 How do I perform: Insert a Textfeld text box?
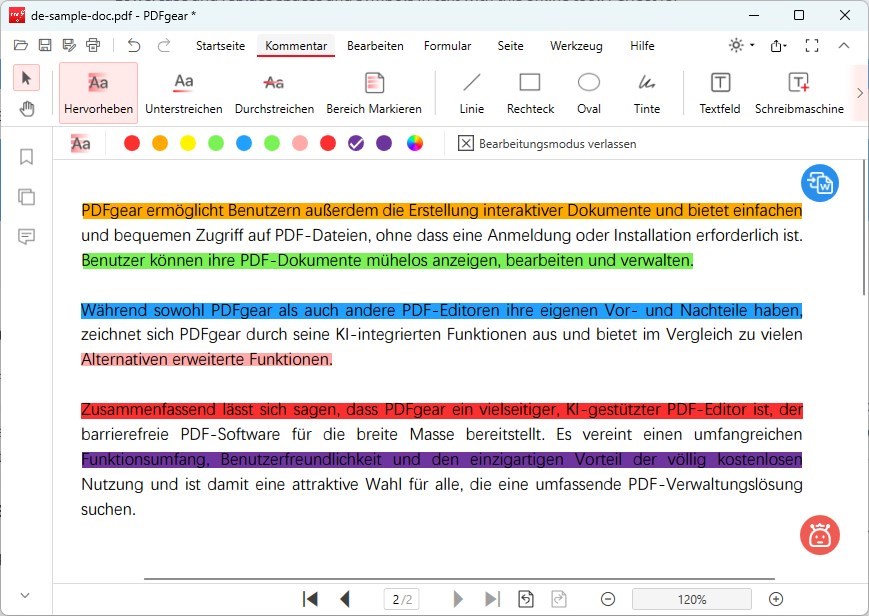[x=720, y=93]
